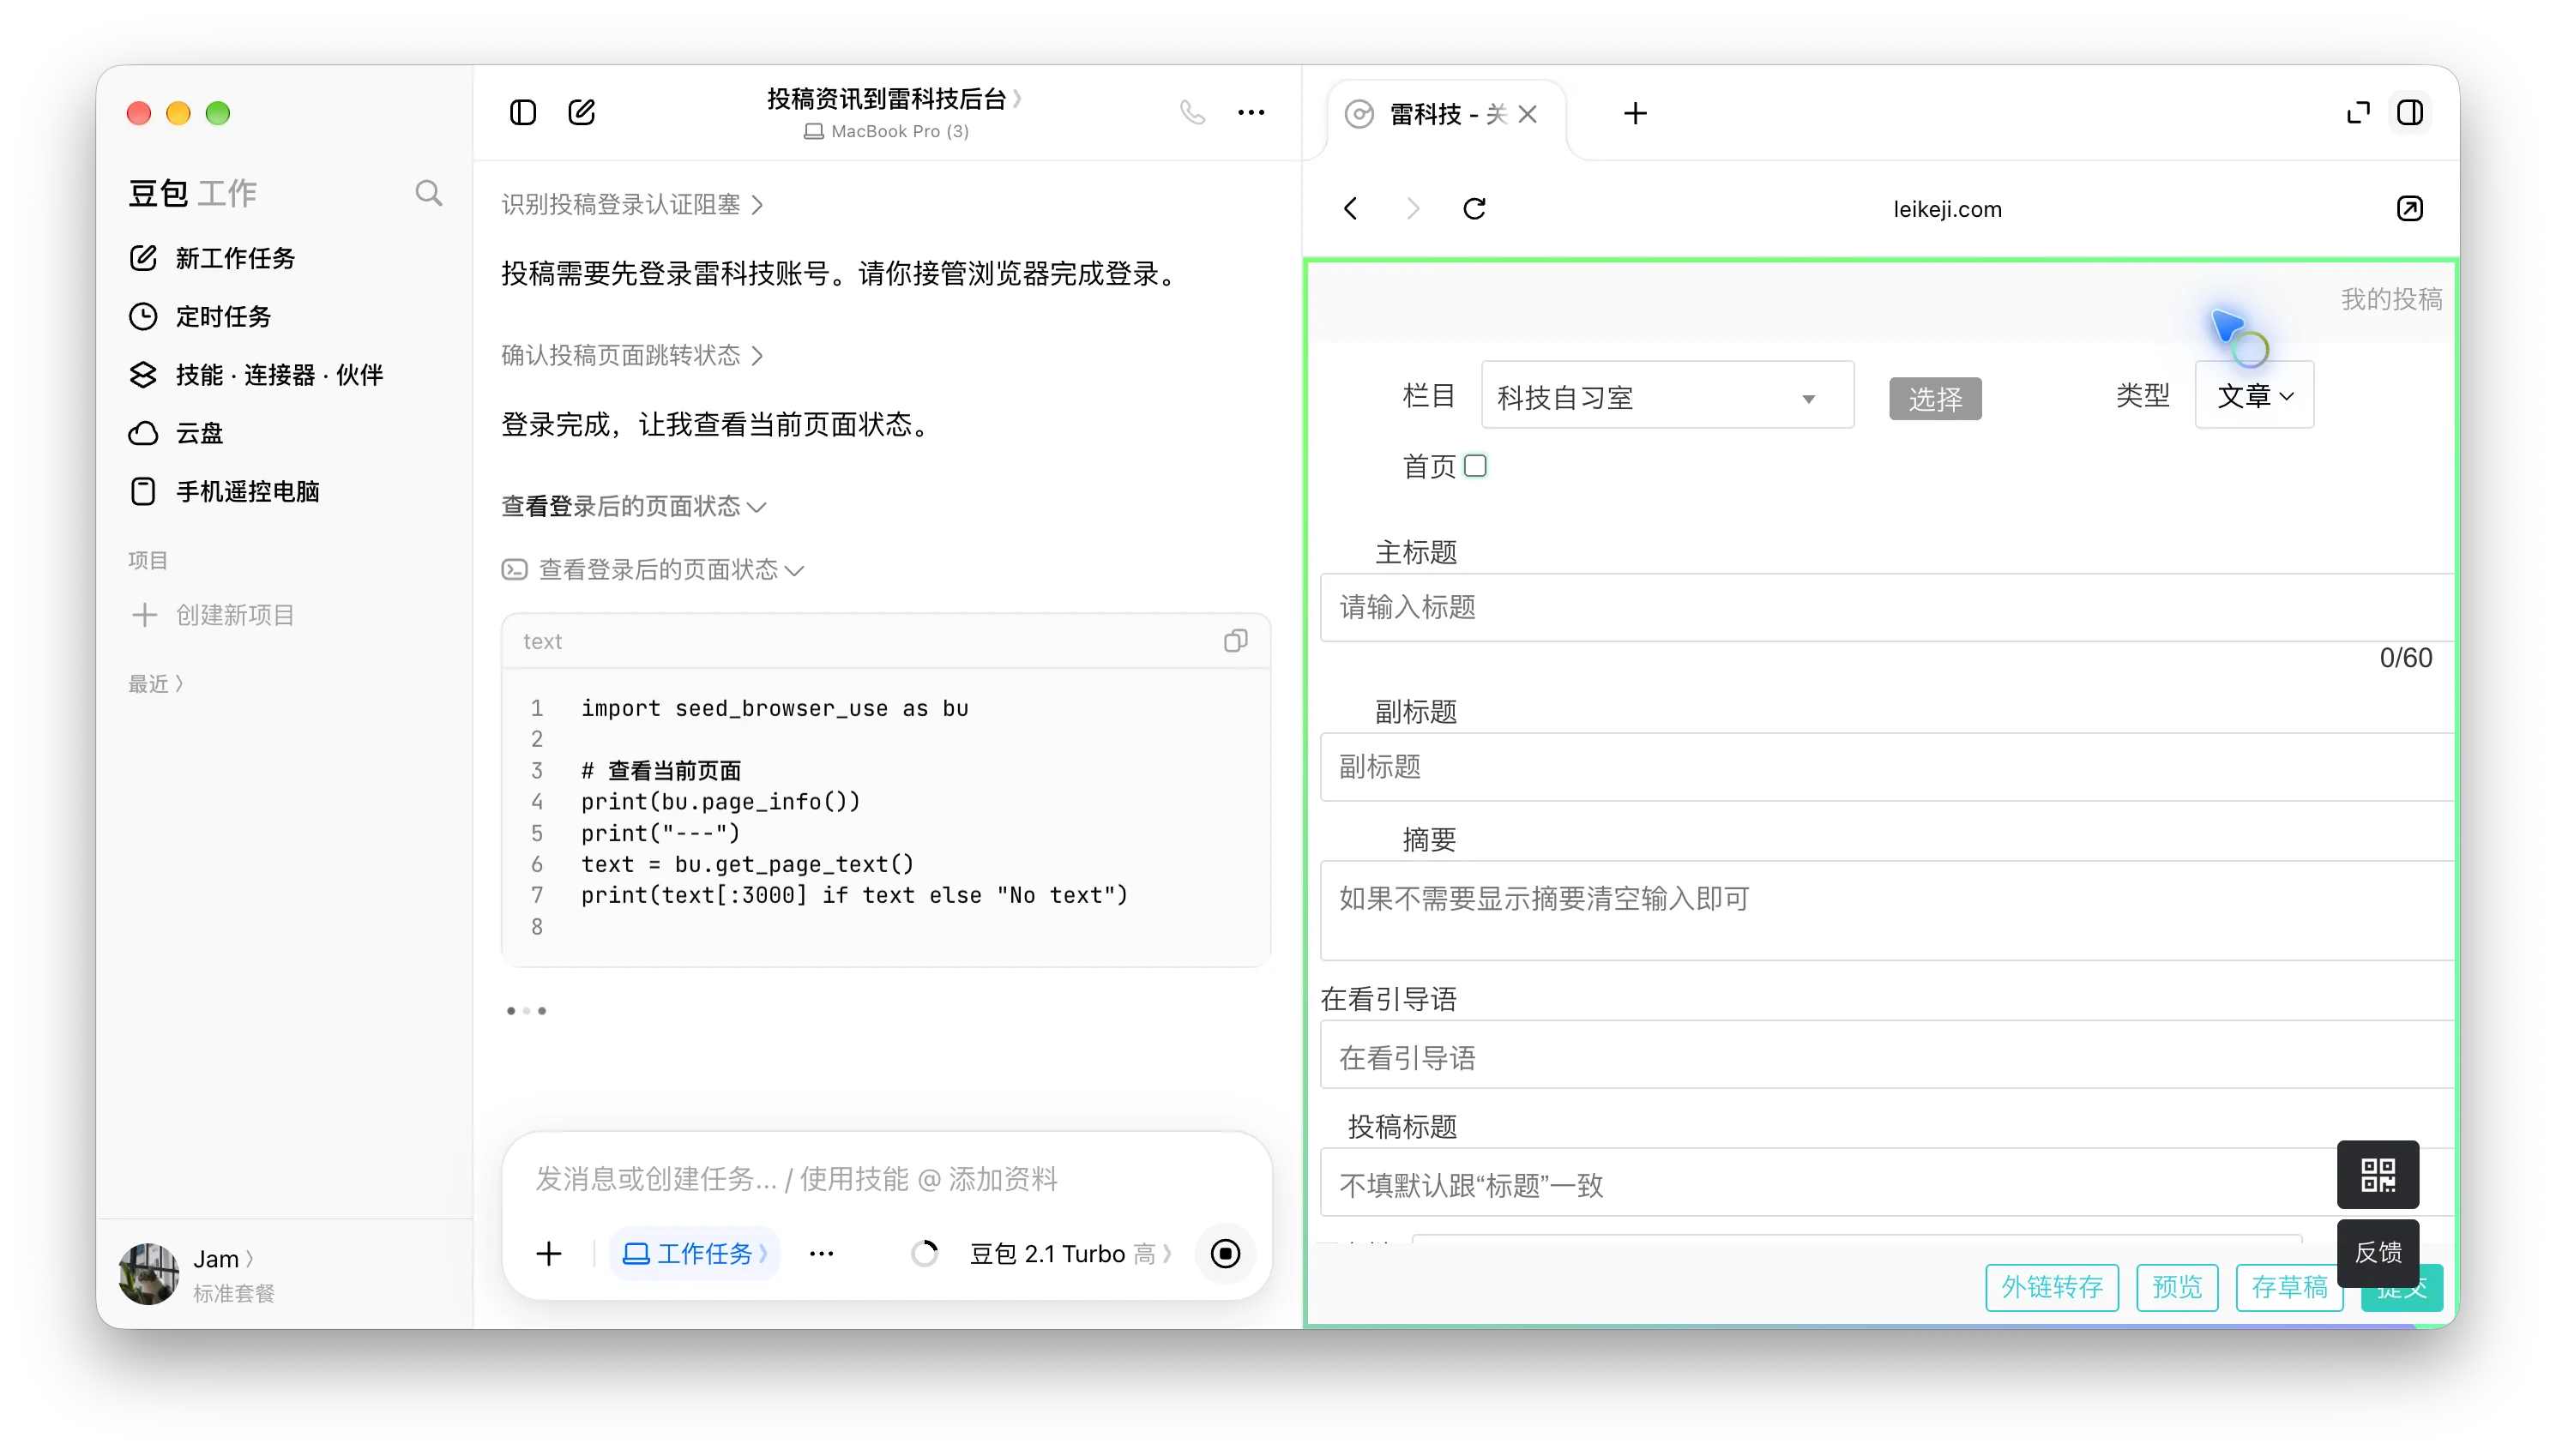Open page in external browser icon
The width and height of the screenshot is (2556, 1456).
(2409, 208)
